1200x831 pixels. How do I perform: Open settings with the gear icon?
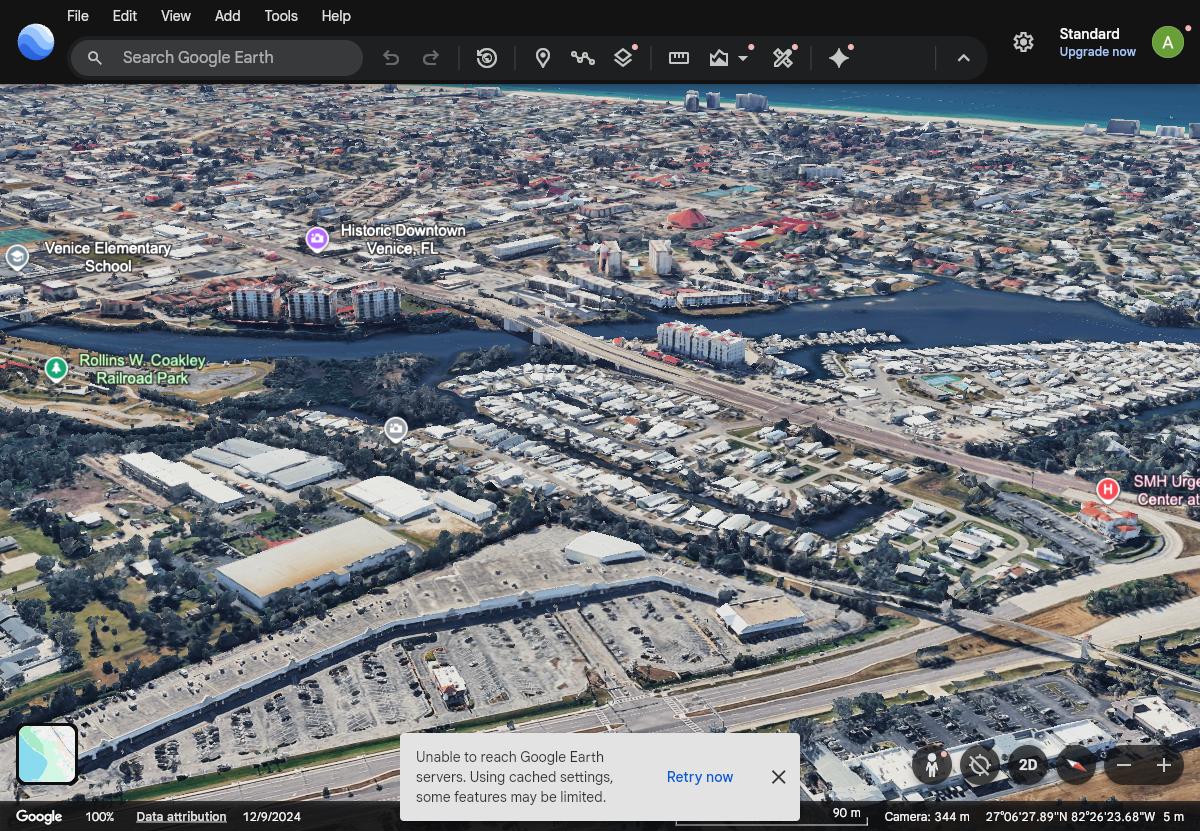click(1023, 42)
